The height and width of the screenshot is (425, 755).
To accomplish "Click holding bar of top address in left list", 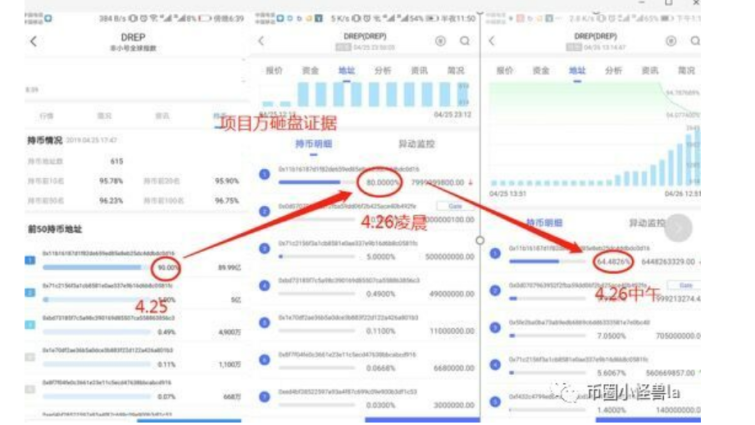I will tap(96, 267).
